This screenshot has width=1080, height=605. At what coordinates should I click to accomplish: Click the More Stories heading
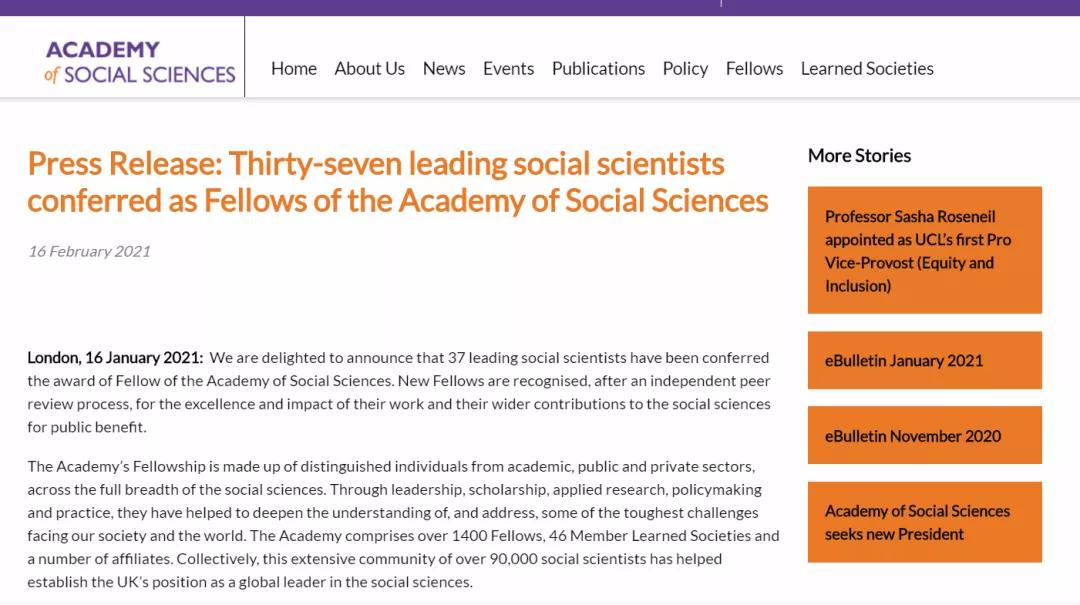pos(859,155)
